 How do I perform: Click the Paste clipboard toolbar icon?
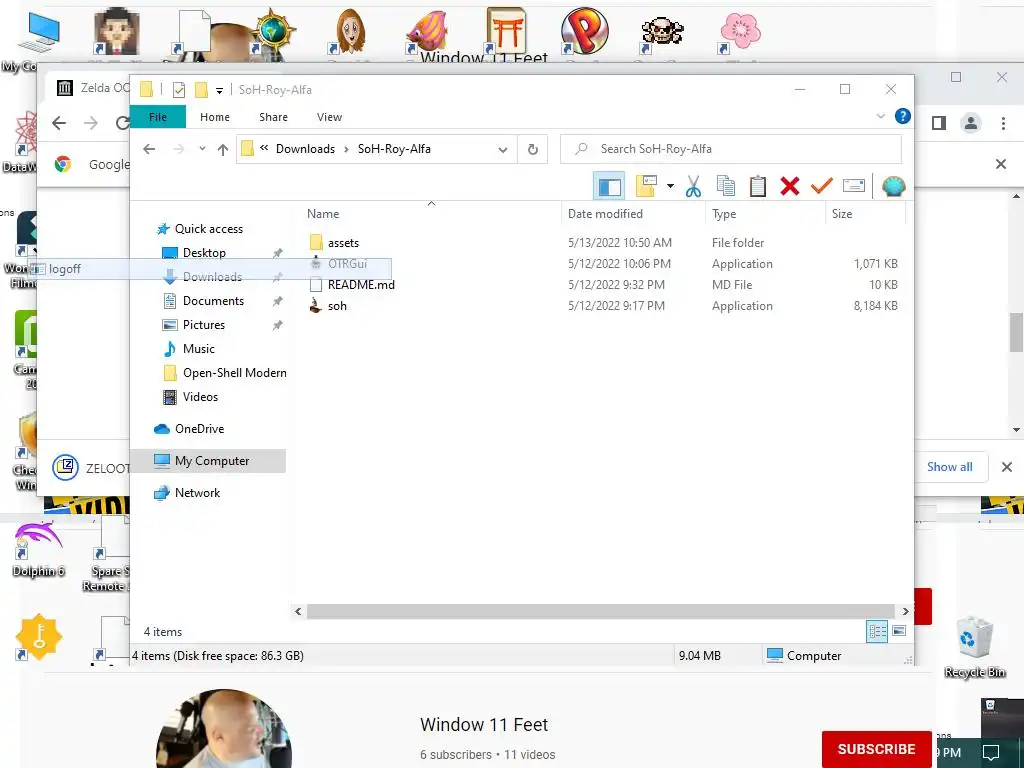758,186
